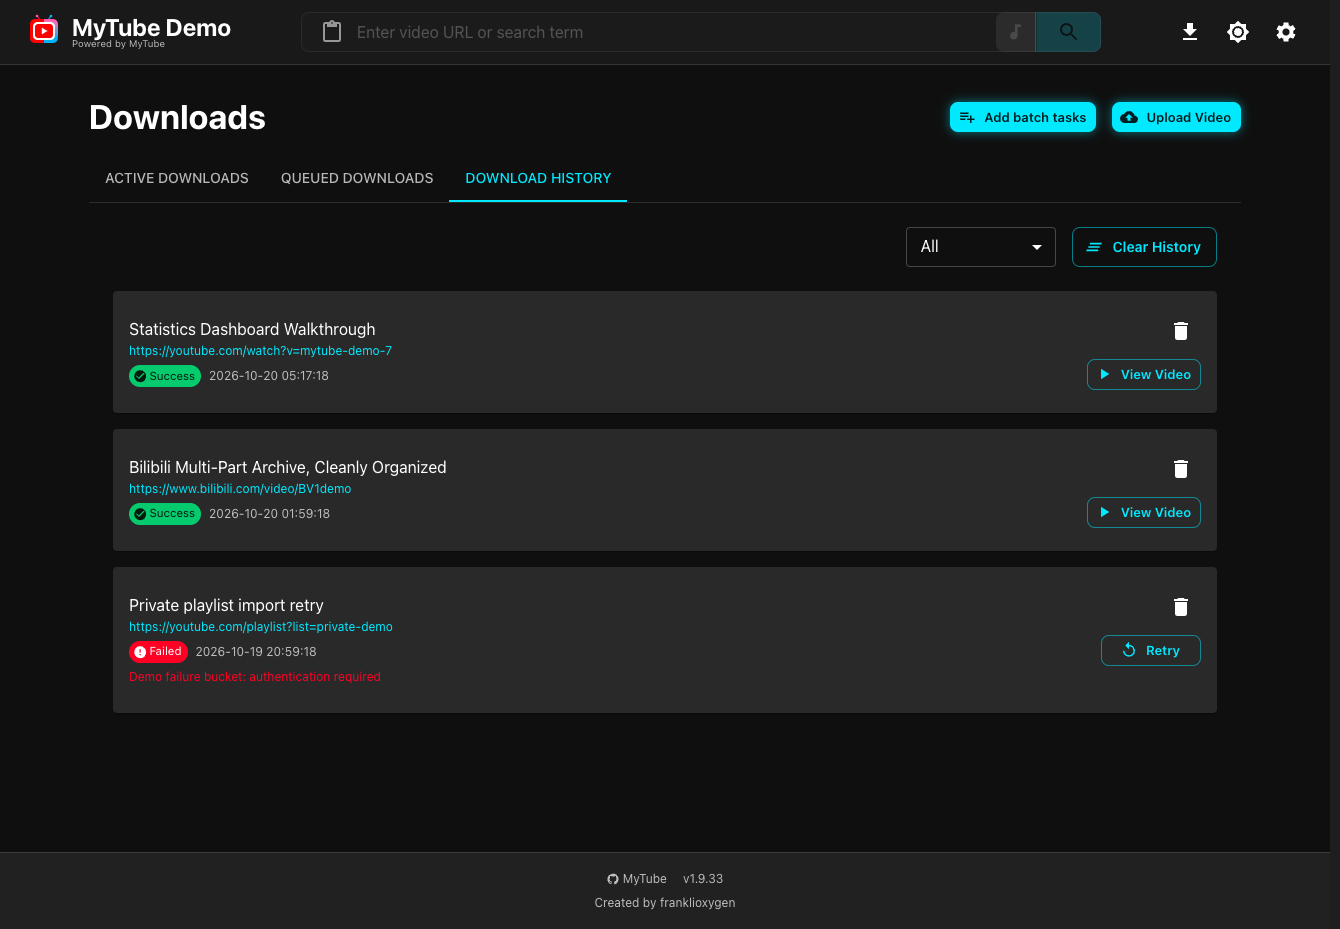Open the bilibili.com/video/BV1demo link
Screen dimensions: 1340x929
[240, 489]
